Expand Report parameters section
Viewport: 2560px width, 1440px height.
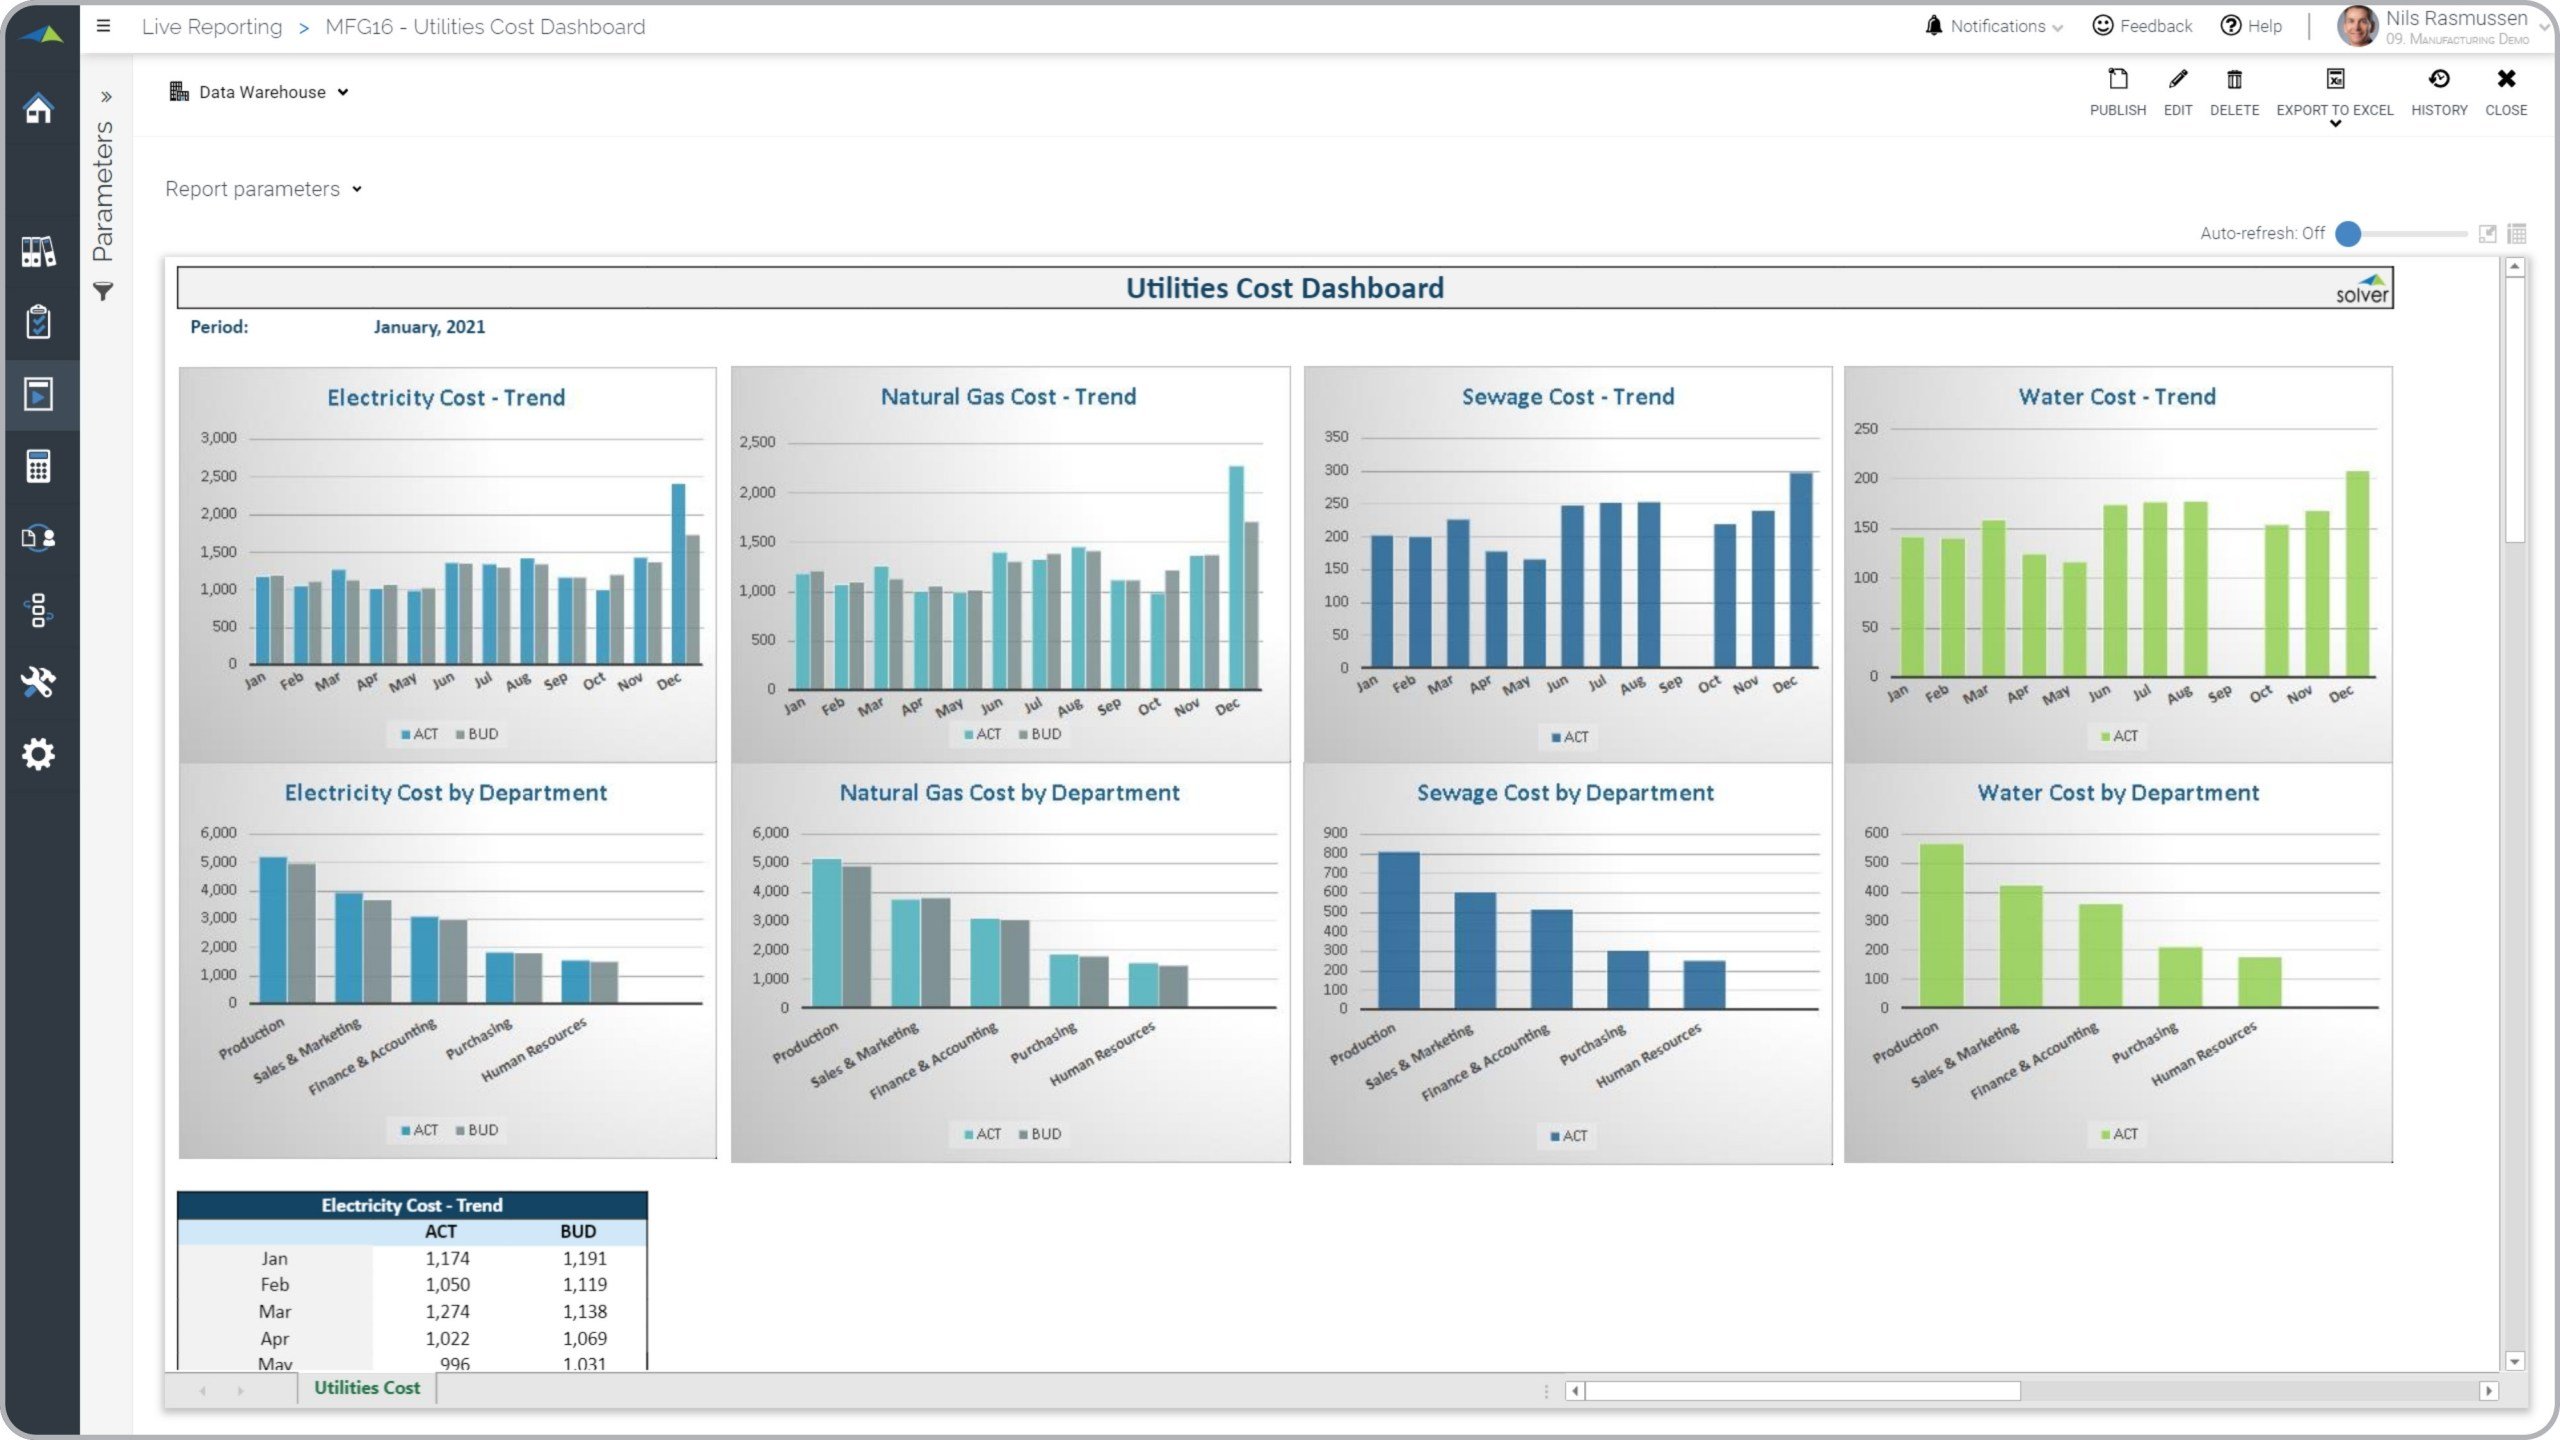point(262,189)
